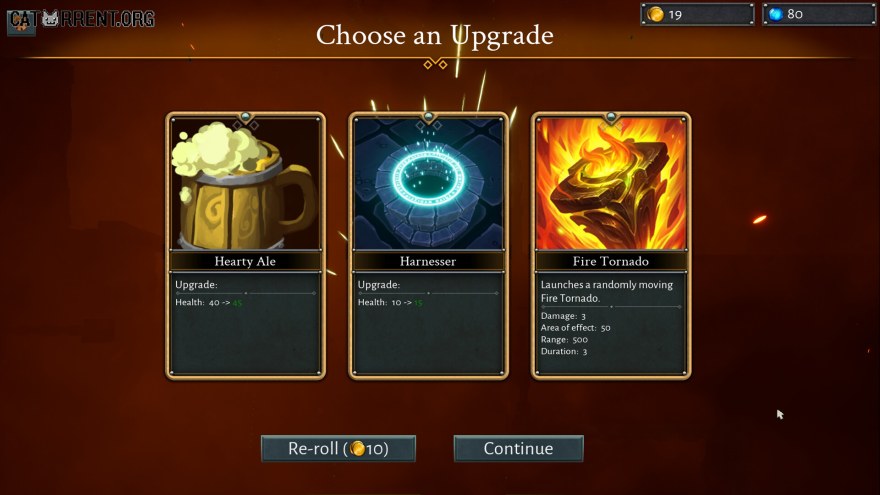Viewport: 880px width, 495px height.
Task: Re-roll the upgrades for 10 coins
Action: click(338, 448)
